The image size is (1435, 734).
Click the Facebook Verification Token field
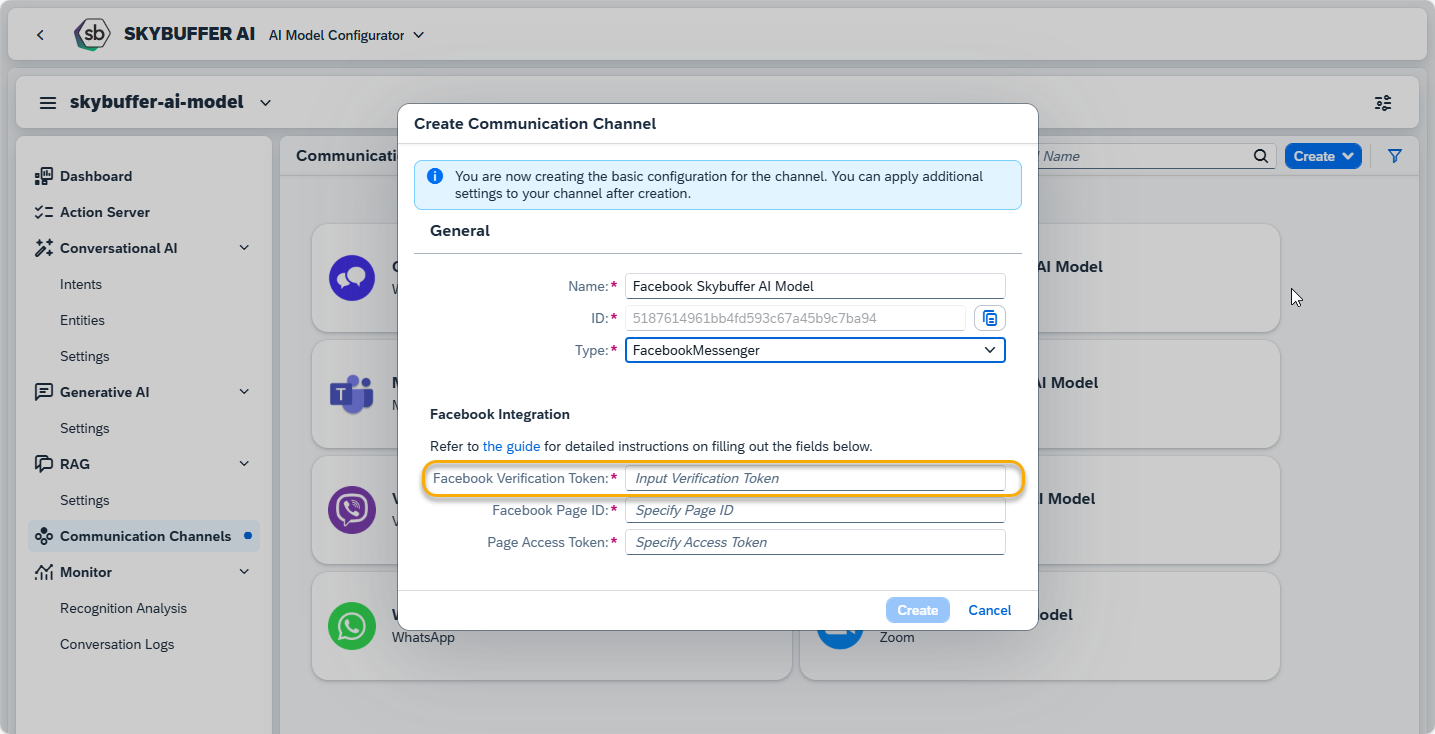coord(815,478)
